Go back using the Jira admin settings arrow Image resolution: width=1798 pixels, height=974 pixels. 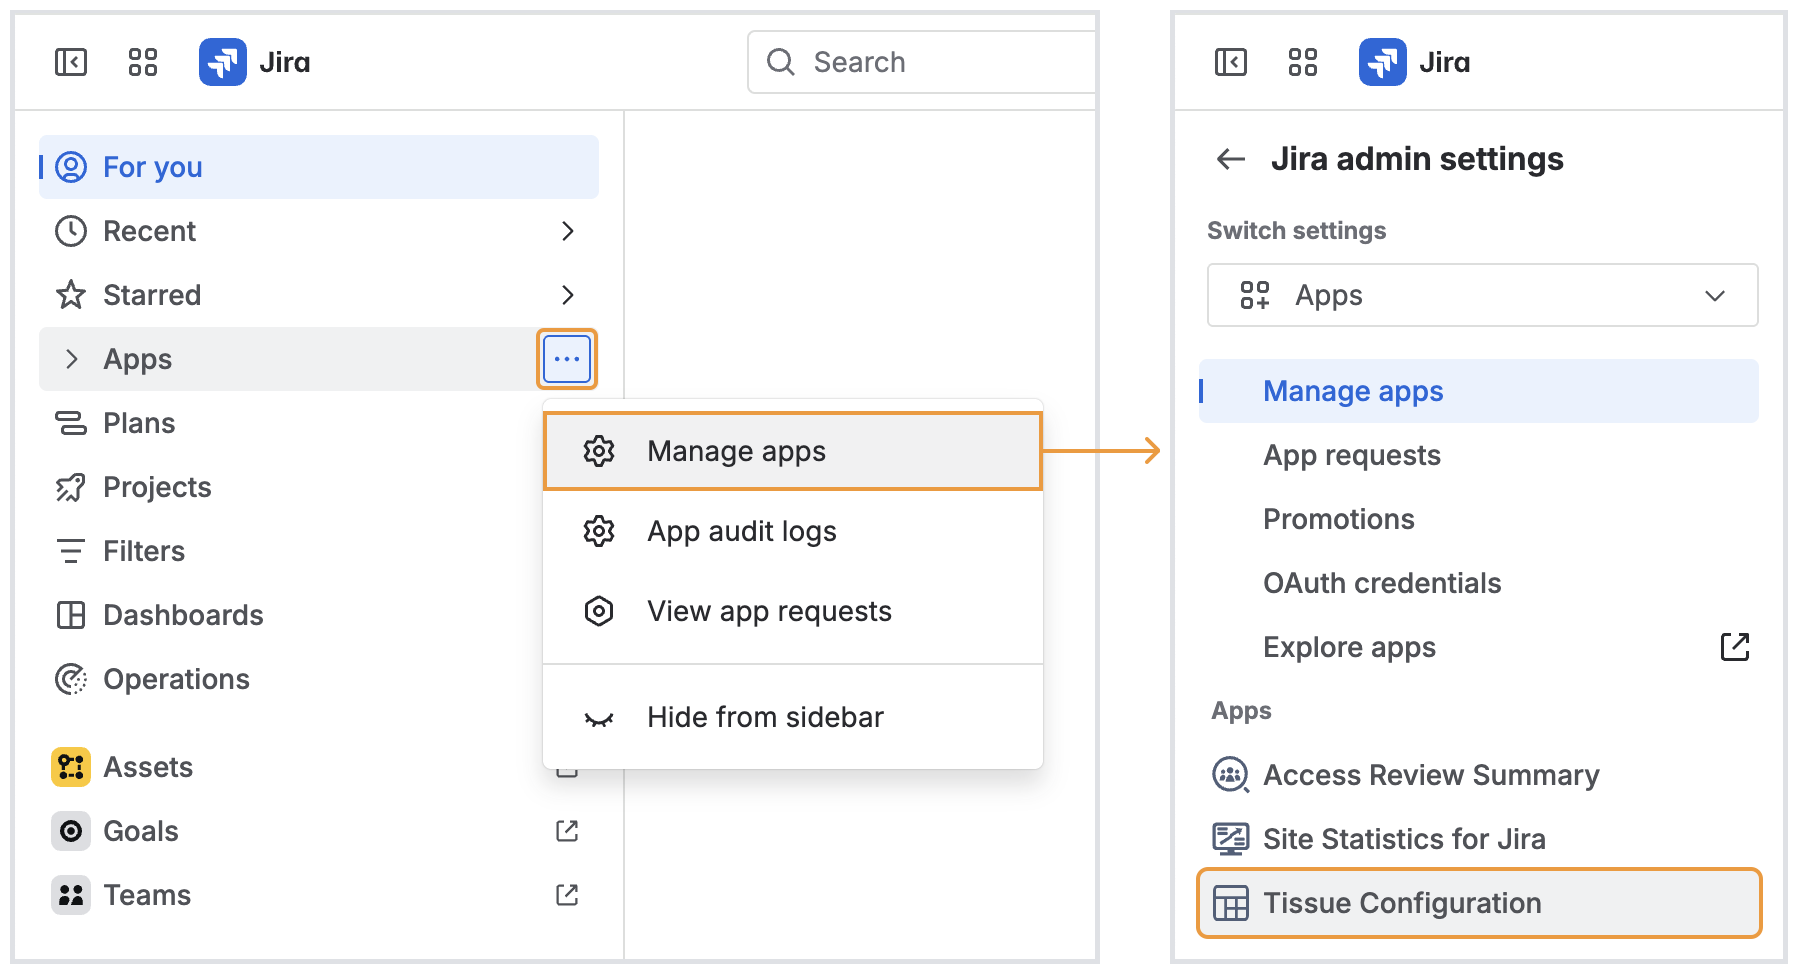pyautogui.click(x=1230, y=159)
